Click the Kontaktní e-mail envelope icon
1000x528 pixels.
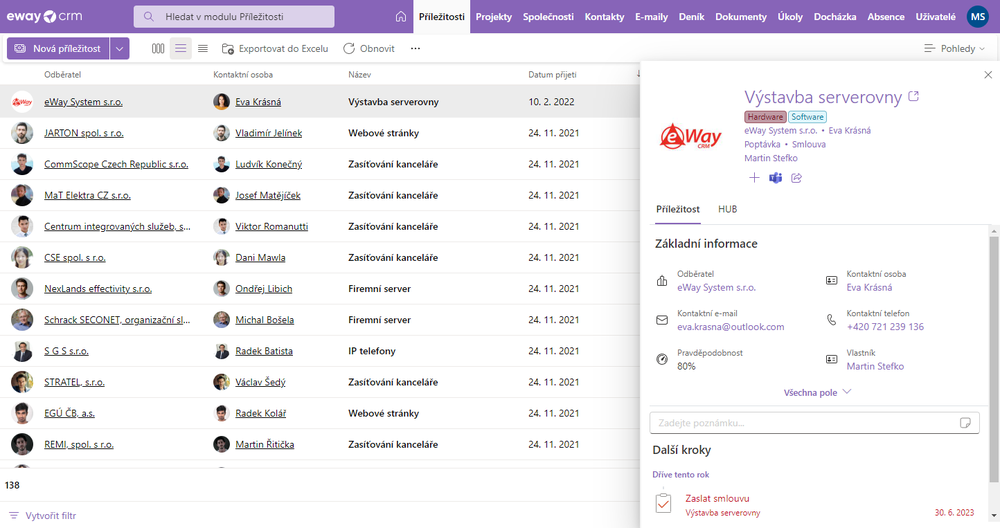pyautogui.click(x=662, y=320)
